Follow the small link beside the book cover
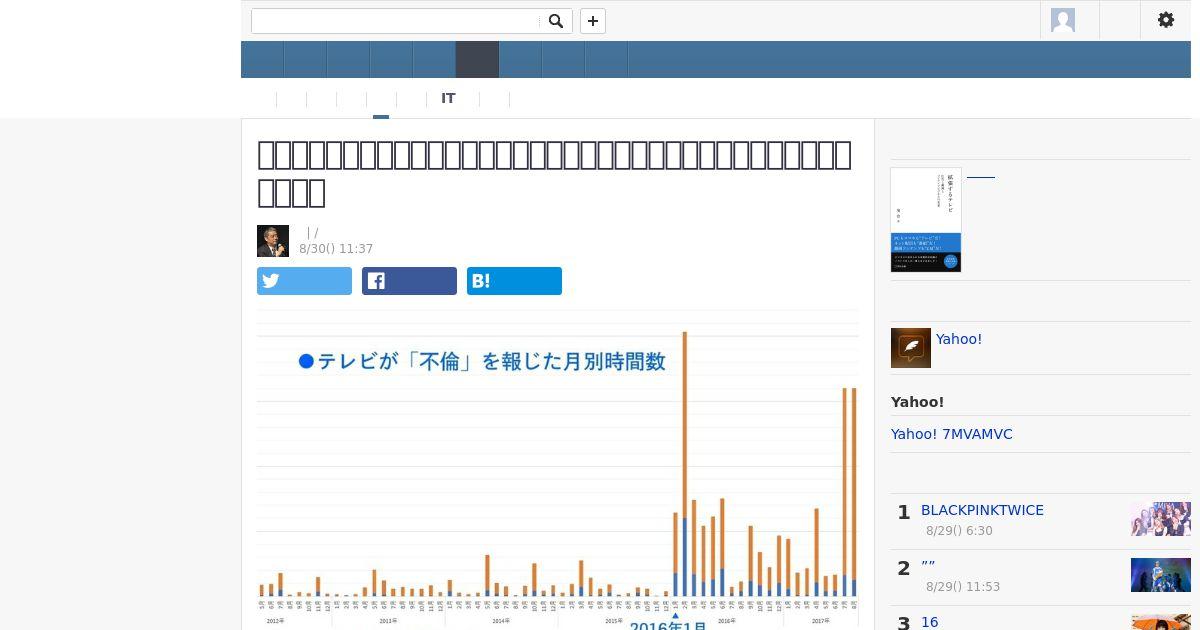This screenshot has width=1200, height=630. click(981, 177)
